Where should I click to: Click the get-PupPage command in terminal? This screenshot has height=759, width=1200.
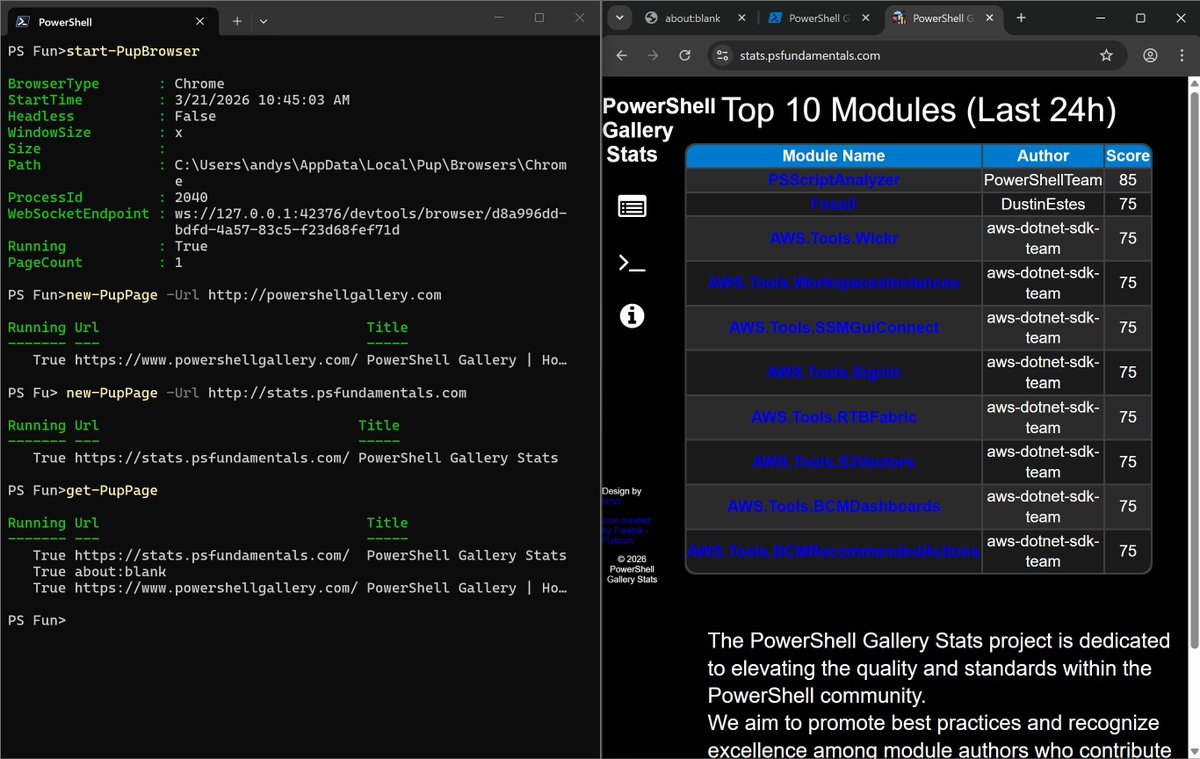click(112, 490)
